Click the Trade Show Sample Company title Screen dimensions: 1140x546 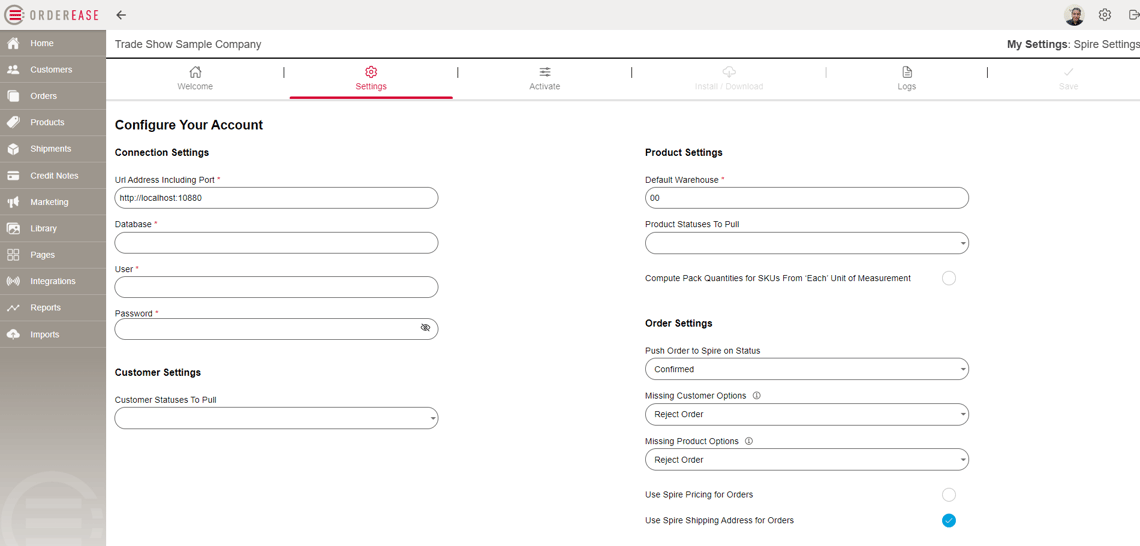tap(188, 44)
